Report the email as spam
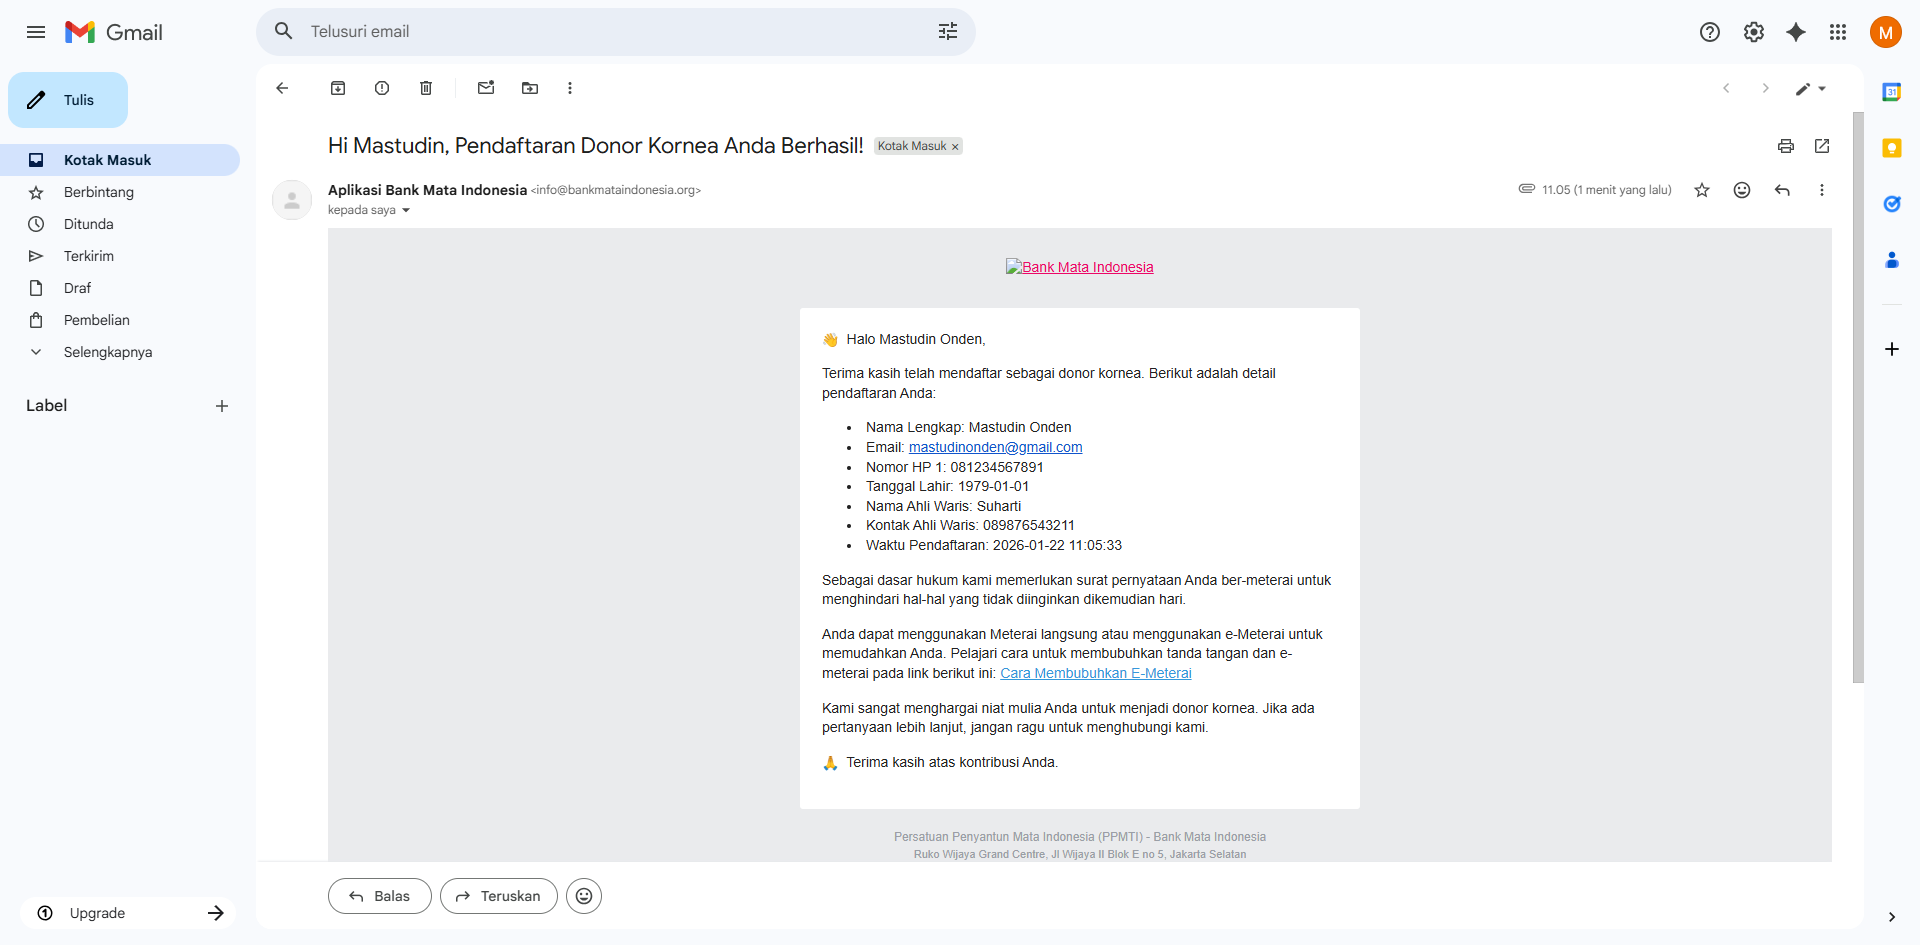 (x=382, y=88)
